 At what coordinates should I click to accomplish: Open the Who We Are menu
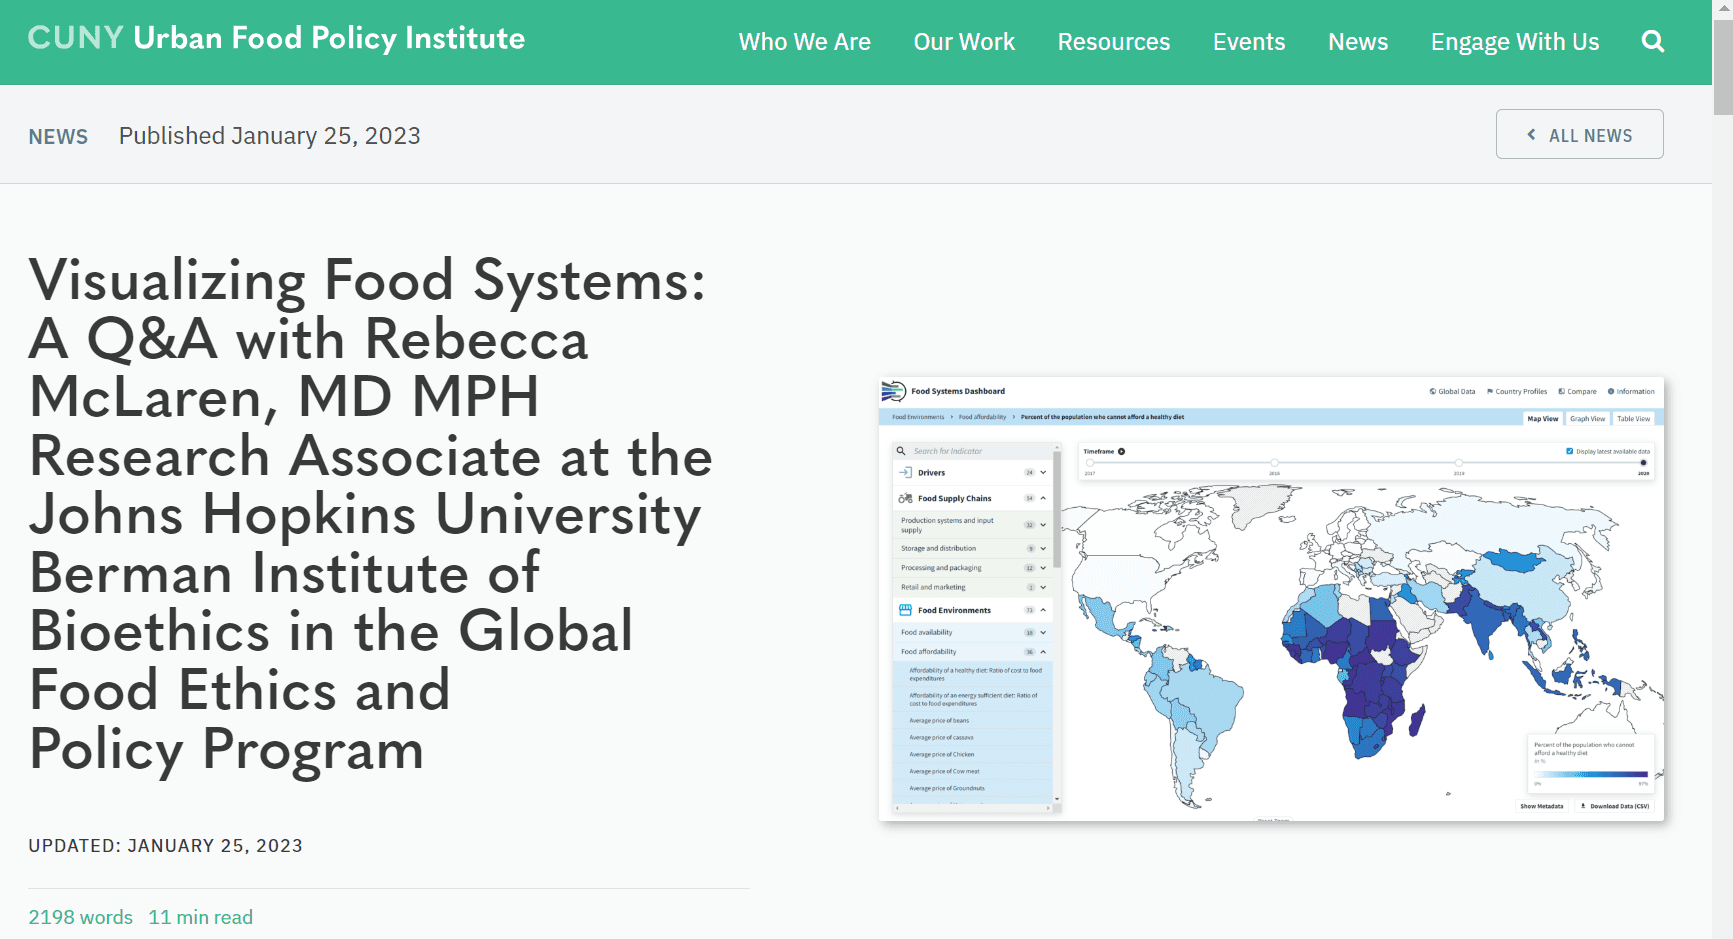(x=805, y=42)
